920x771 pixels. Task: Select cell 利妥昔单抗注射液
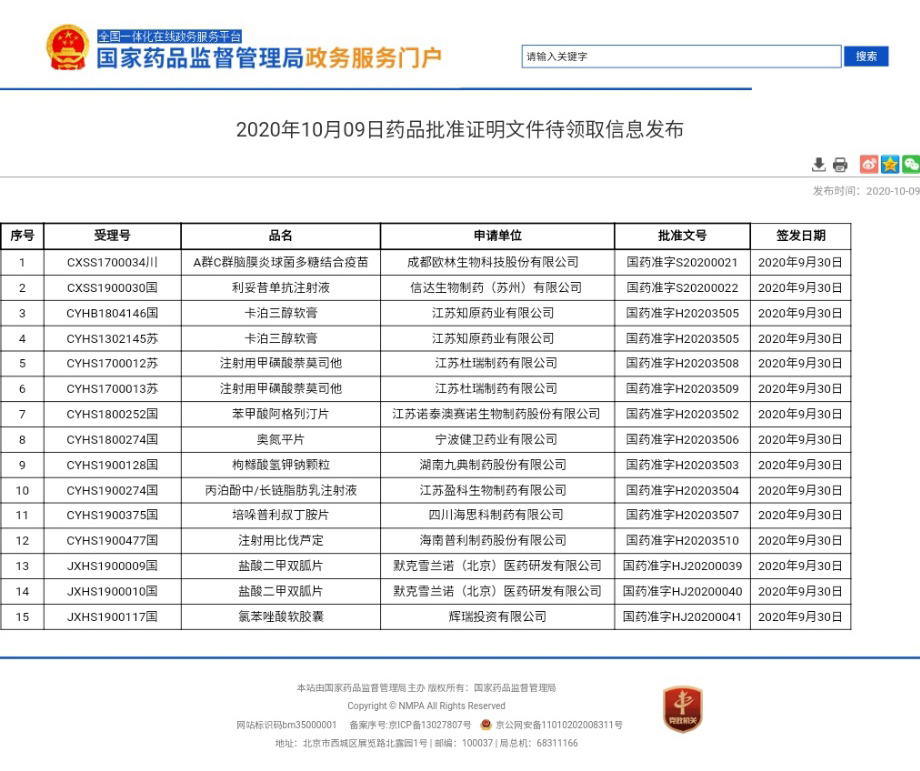point(280,288)
